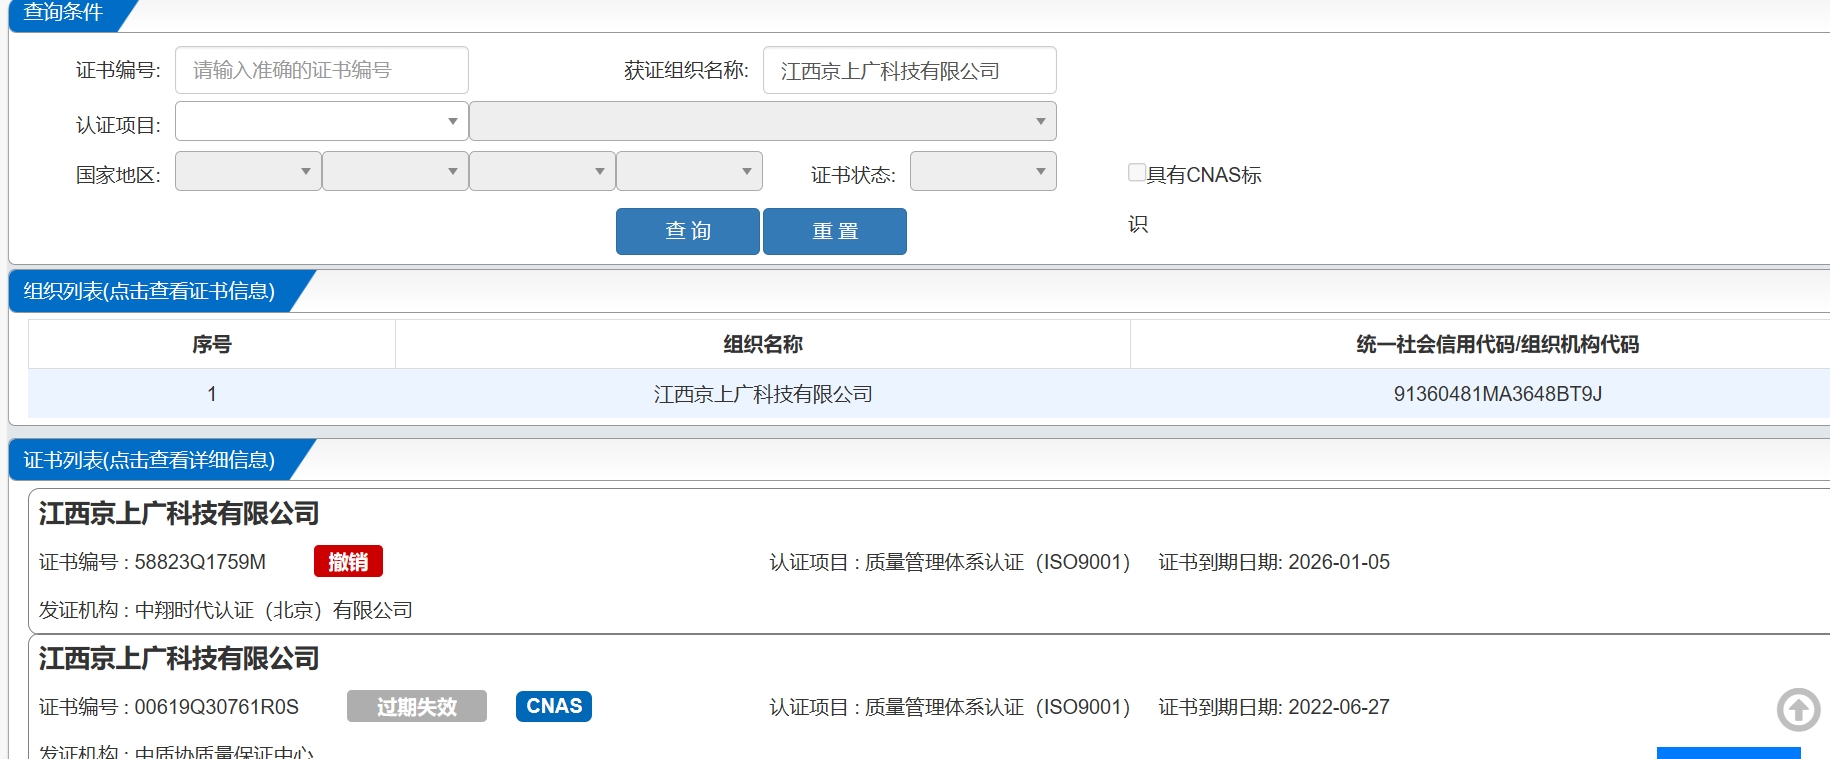Select the 查询条件 section tab
This screenshot has height=759, width=1830.
pos(64,13)
